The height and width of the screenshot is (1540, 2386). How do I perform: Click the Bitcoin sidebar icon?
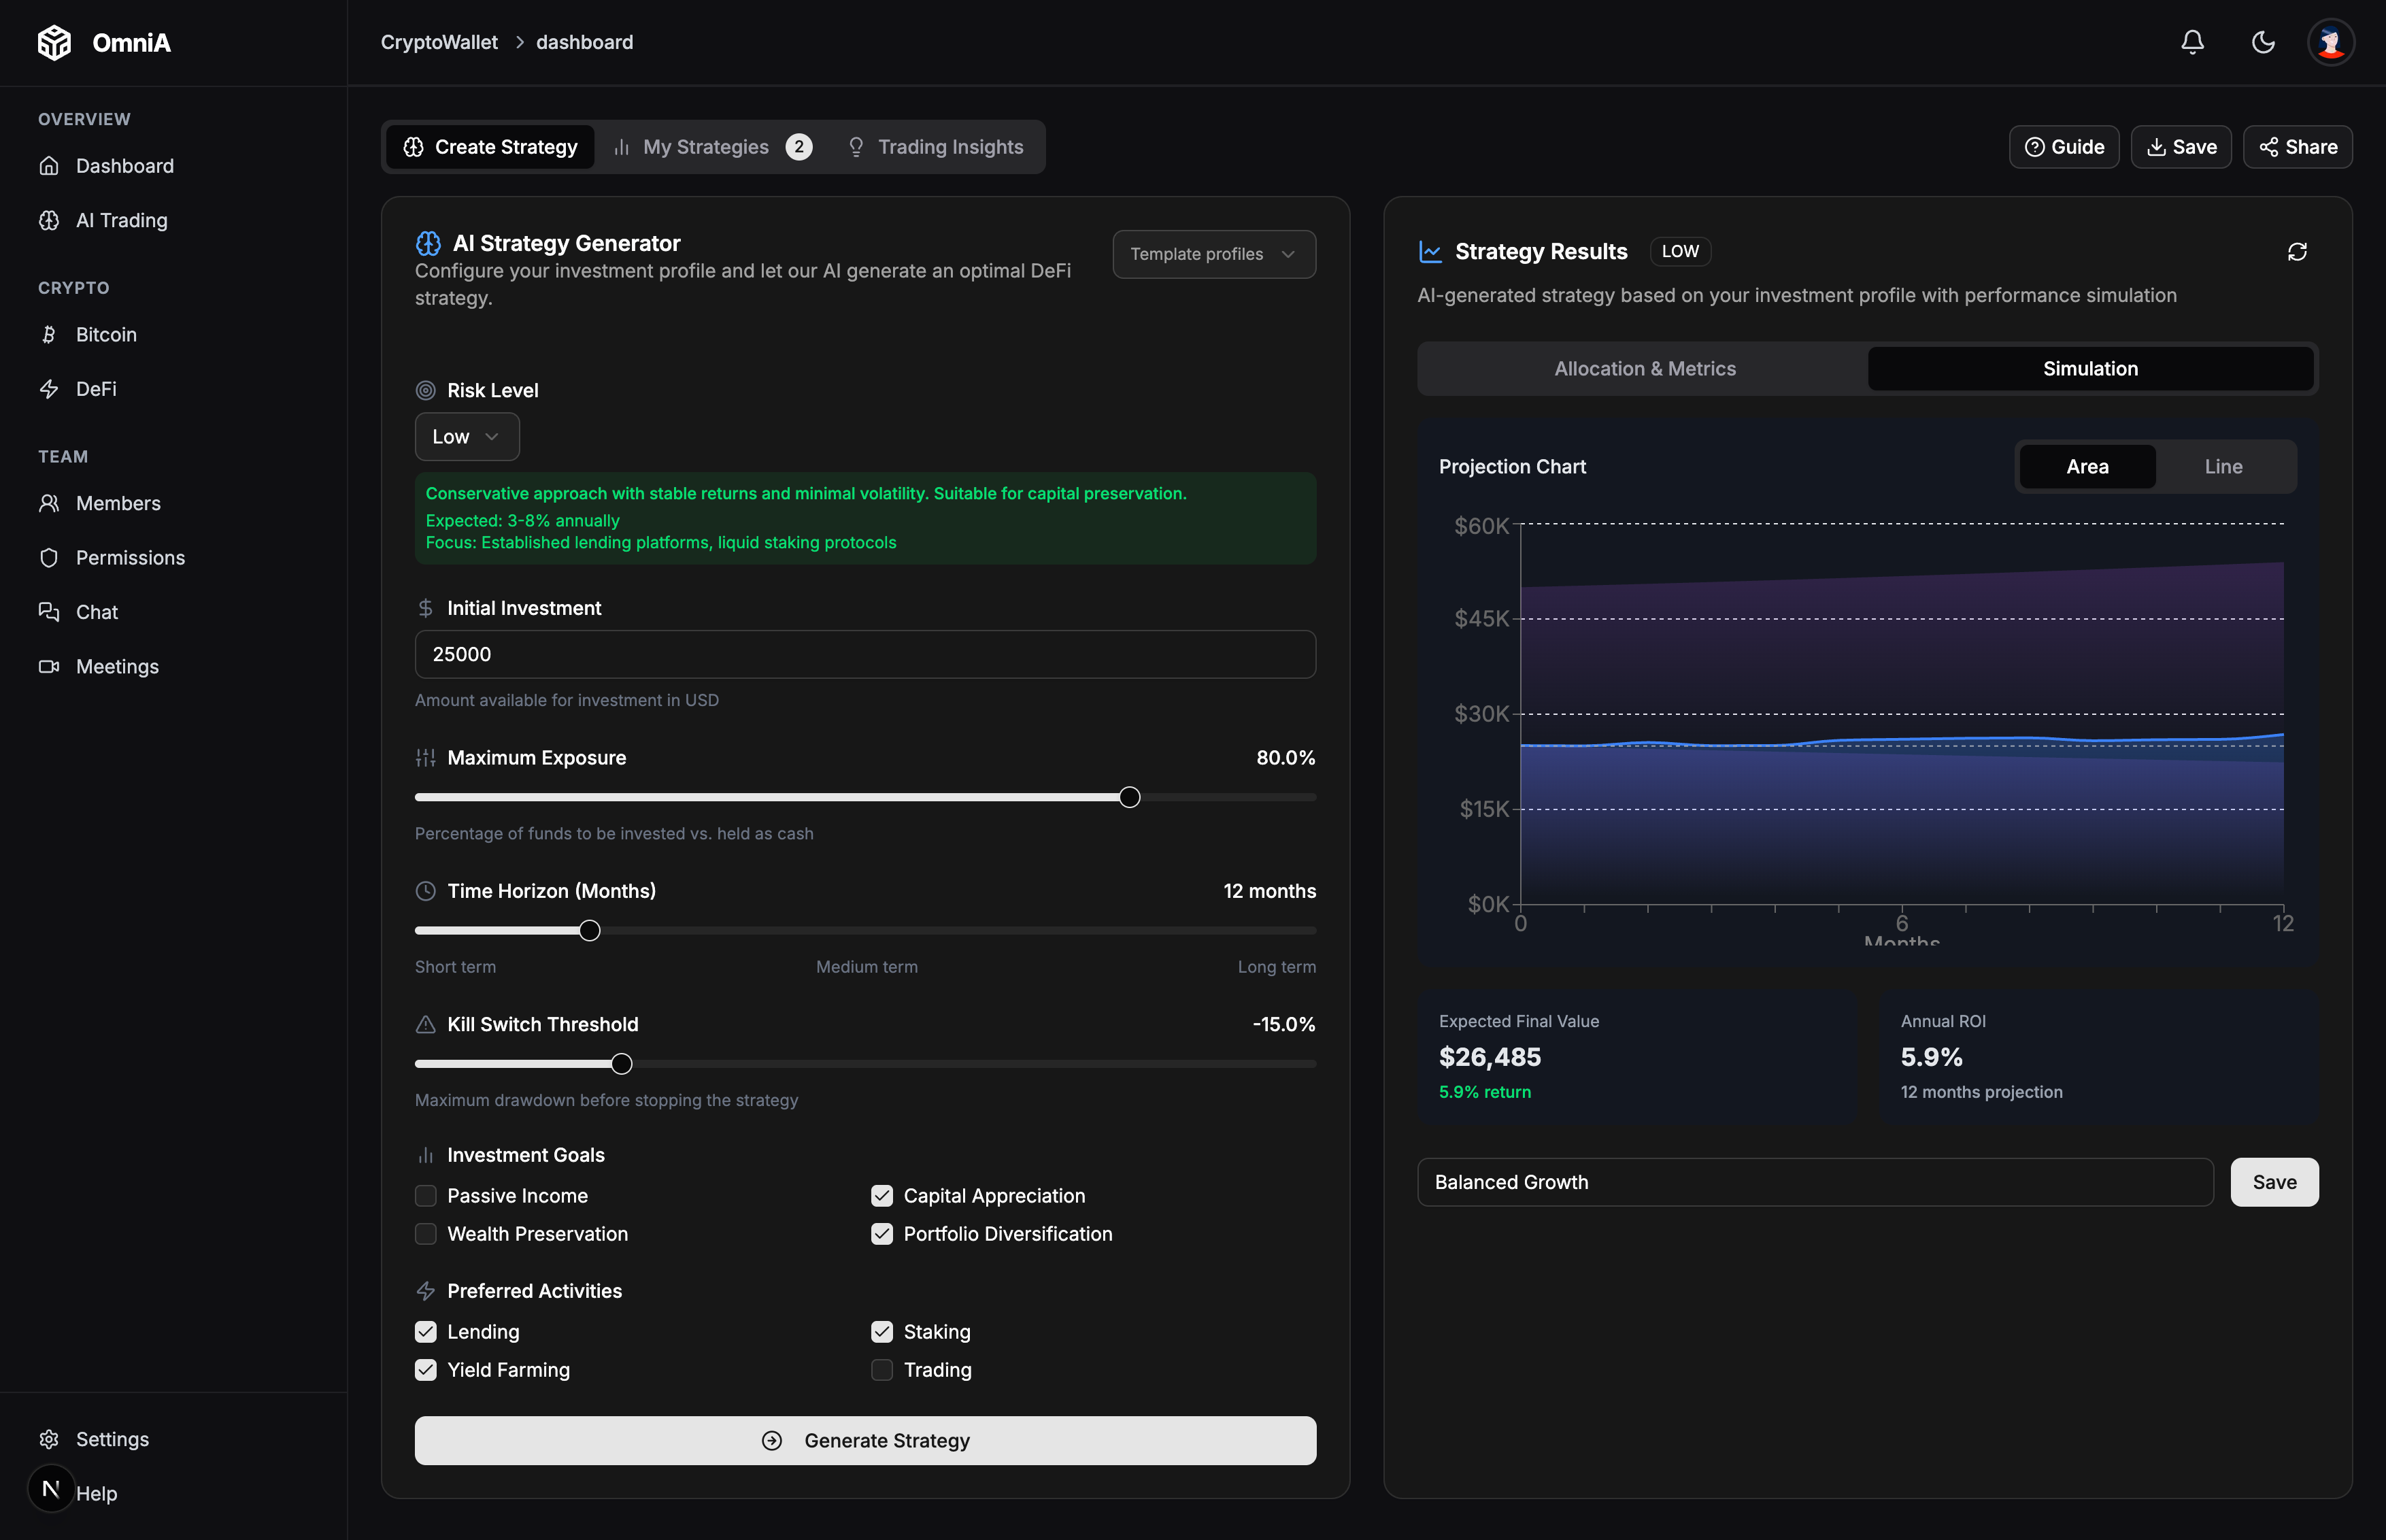(x=49, y=334)
